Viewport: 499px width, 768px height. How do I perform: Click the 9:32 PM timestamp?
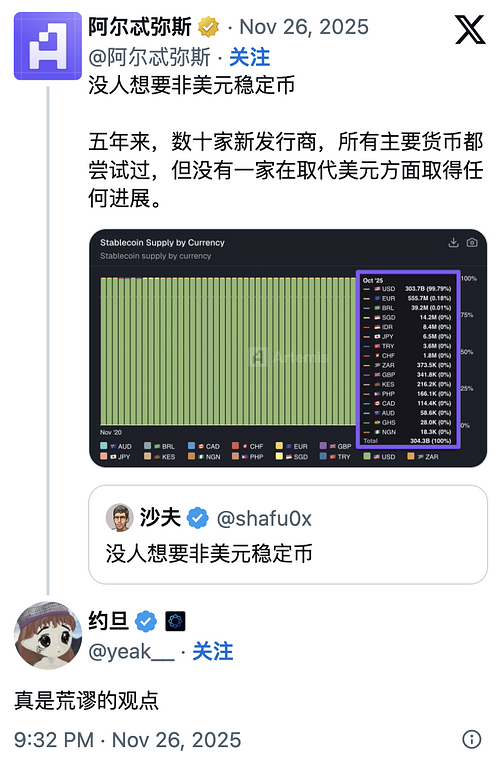tap(54, 740)
